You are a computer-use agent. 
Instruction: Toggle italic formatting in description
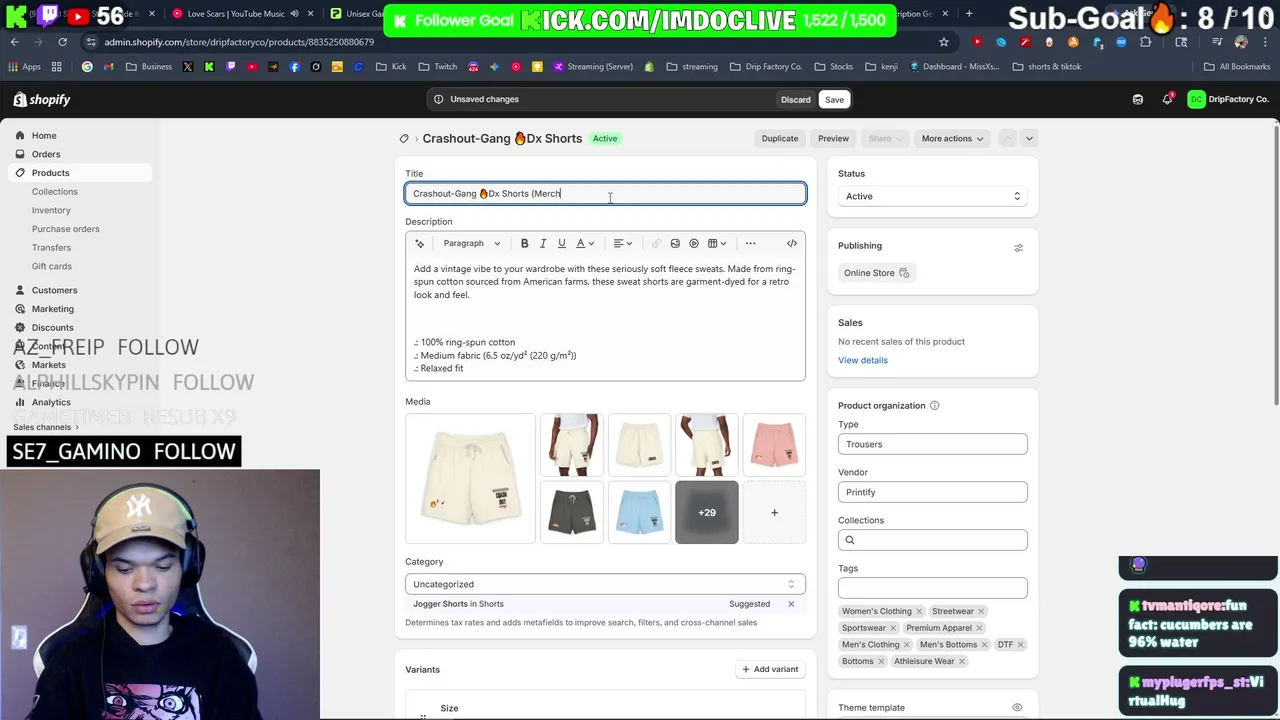point(543,243)
